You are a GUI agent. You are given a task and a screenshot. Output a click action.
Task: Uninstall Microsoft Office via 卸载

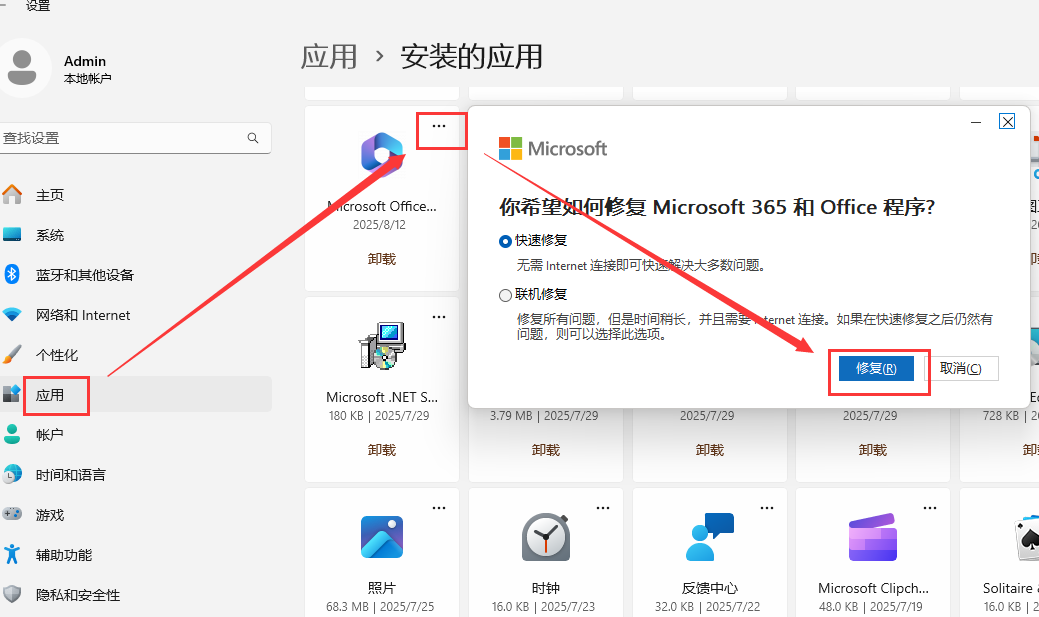[382, 259]
